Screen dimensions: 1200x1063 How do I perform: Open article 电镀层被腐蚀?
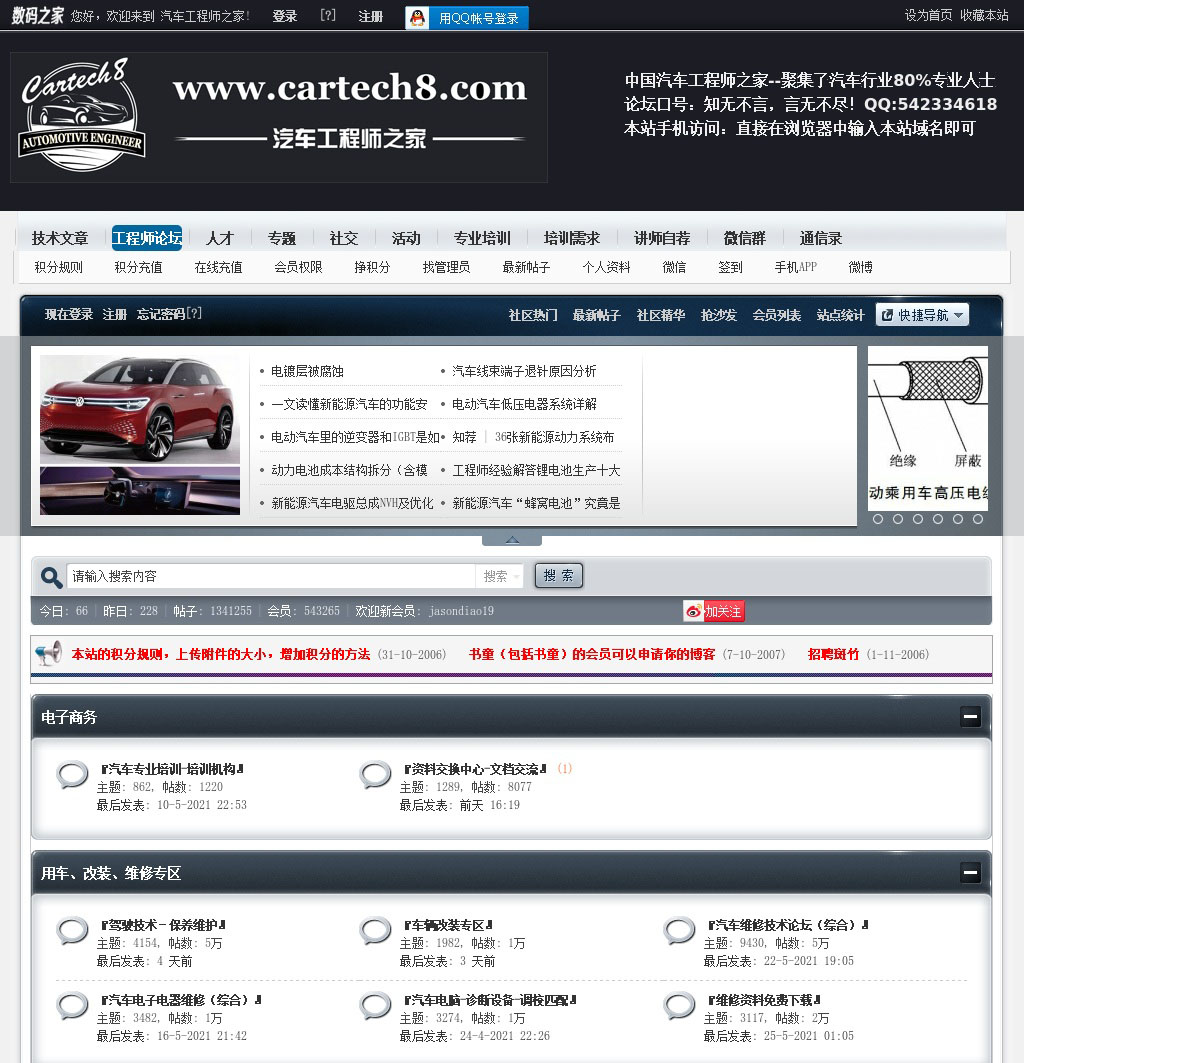click(307, 371)
